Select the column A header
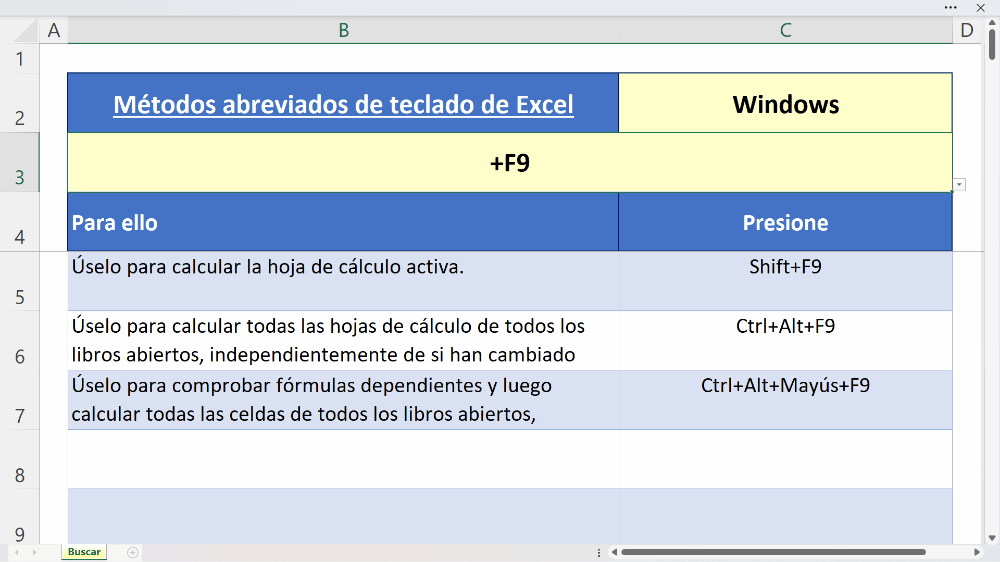This screenshot has width=1000, height=562. [x=54, y=30]
